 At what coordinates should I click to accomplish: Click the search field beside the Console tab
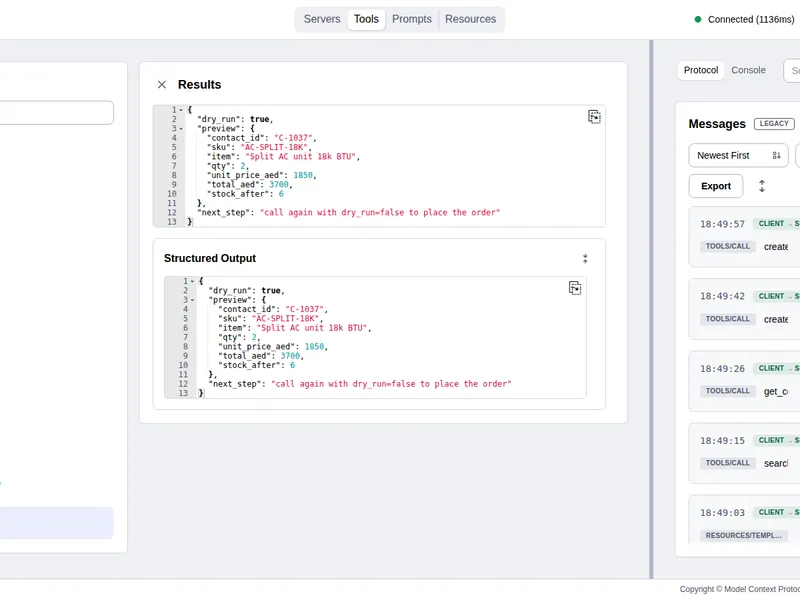click(792, 71)
